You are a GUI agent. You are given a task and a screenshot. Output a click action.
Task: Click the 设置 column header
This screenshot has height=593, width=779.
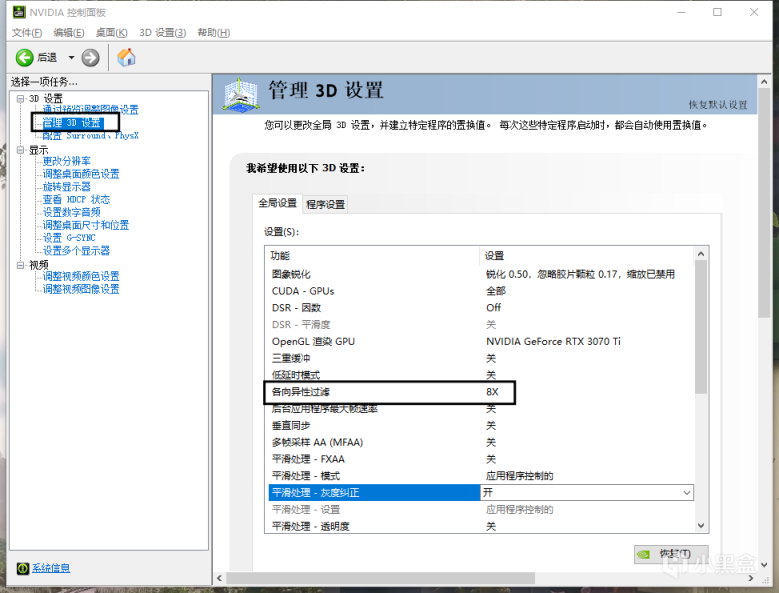click(587, 255)
